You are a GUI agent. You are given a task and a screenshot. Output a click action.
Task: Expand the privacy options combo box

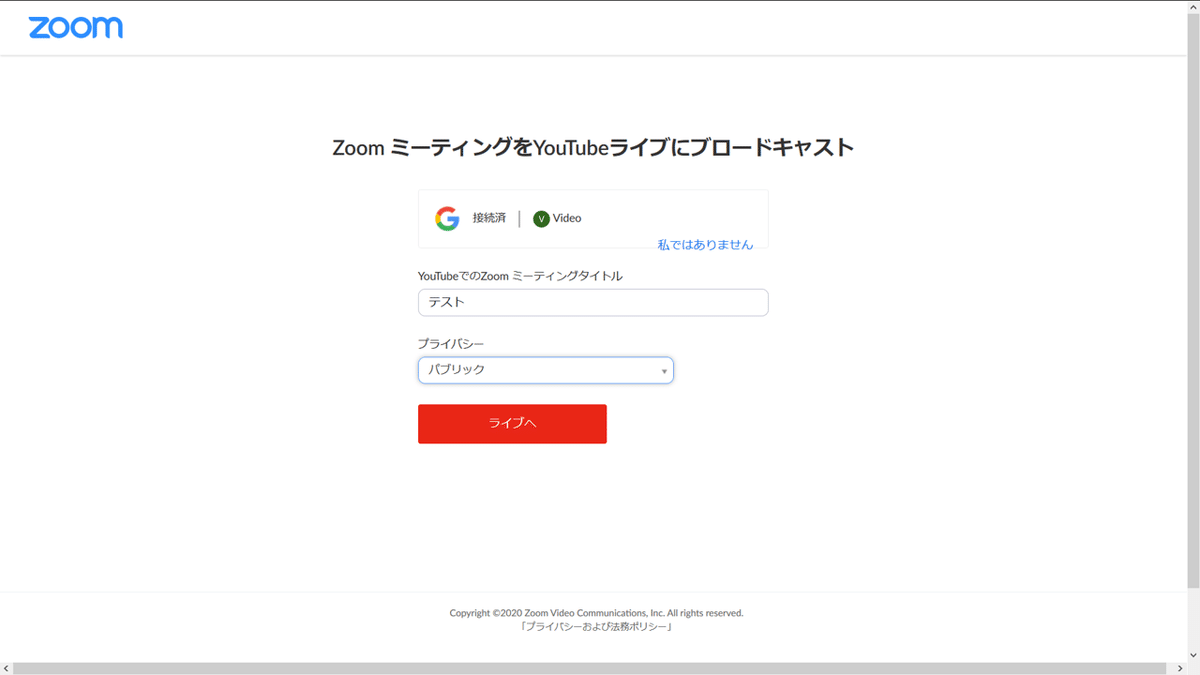(x=545, y=370)
